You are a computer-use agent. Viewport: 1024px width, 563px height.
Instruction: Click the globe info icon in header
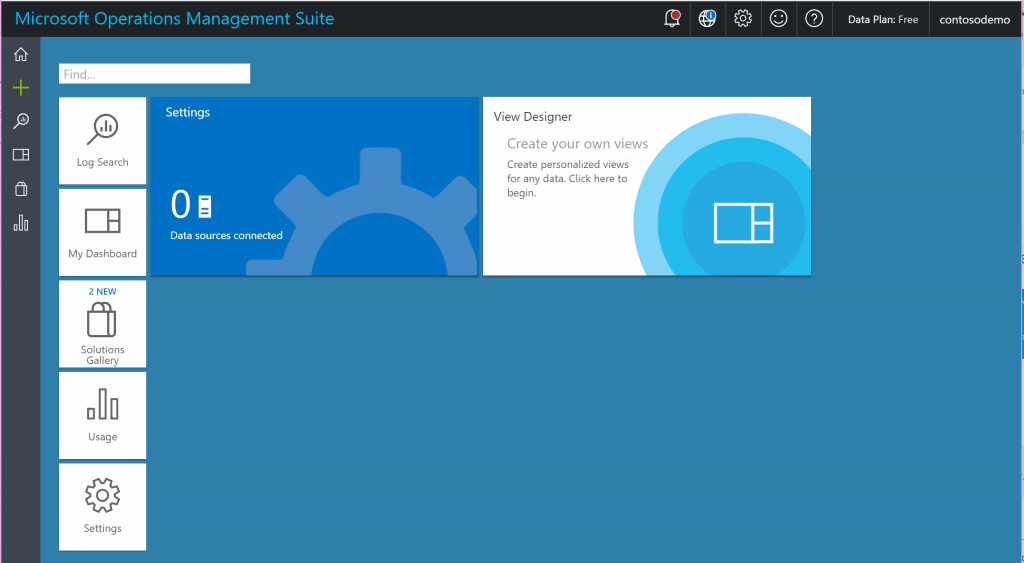coord(707,18)
